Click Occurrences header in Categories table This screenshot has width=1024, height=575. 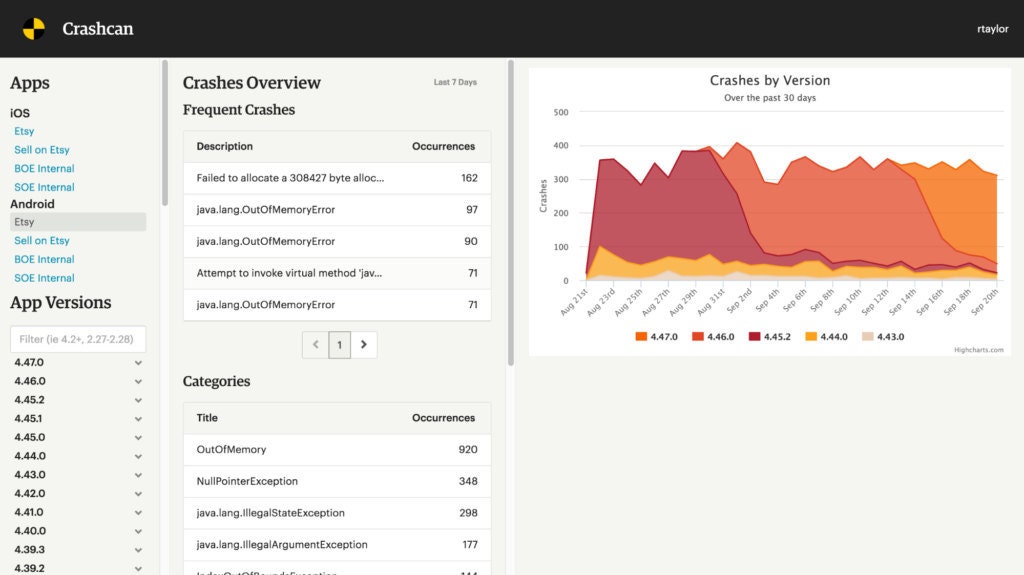[443, 418]
